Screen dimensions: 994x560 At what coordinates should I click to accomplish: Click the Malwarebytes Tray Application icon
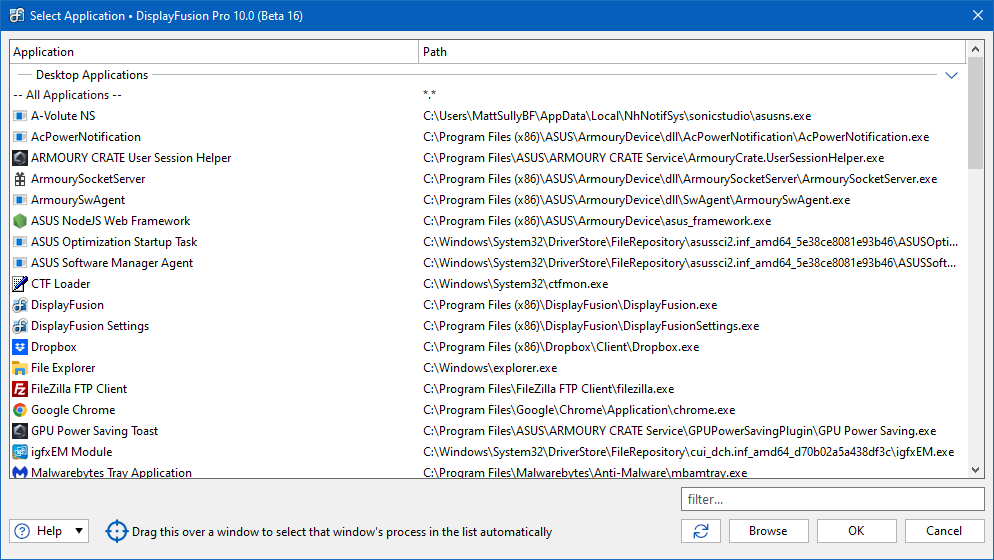pyautogui.click(x=20, y=472)
